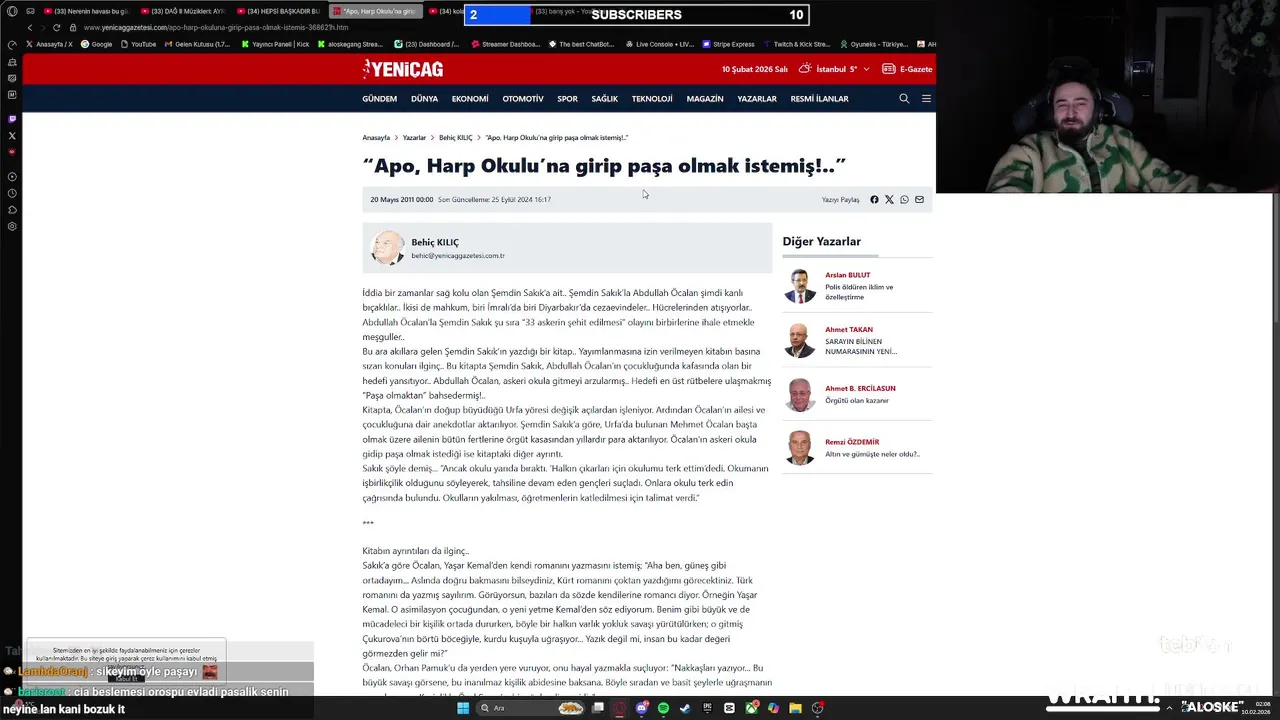Image resolution: width=1280 pixels, height=720 pixels.
Task: Go back with the browser back arrow
Action: (x=30, y=28)
